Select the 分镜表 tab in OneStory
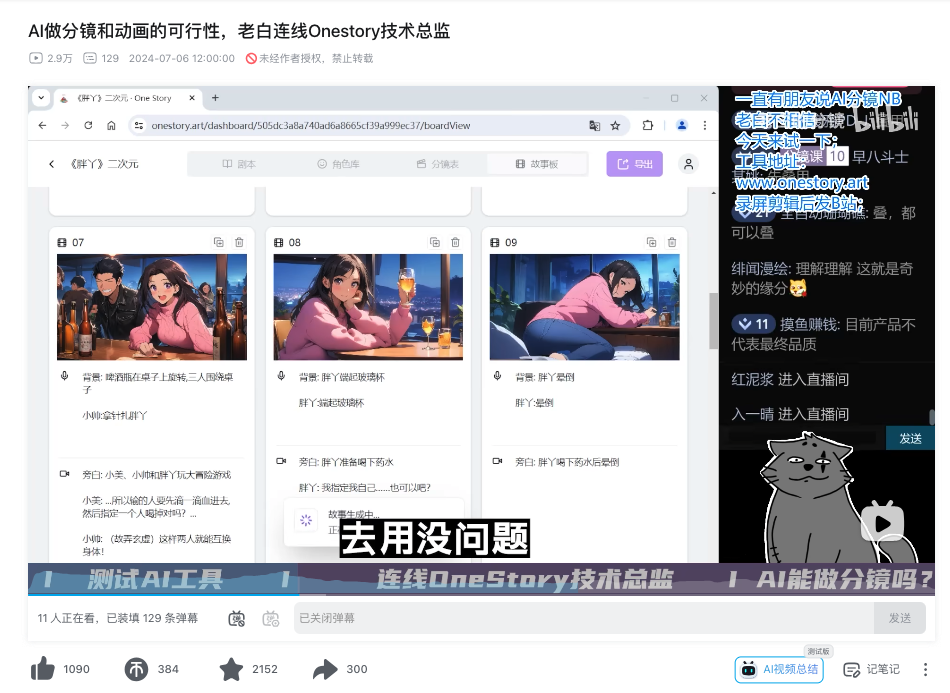The image size is (950, 693). tap(437, 164)
